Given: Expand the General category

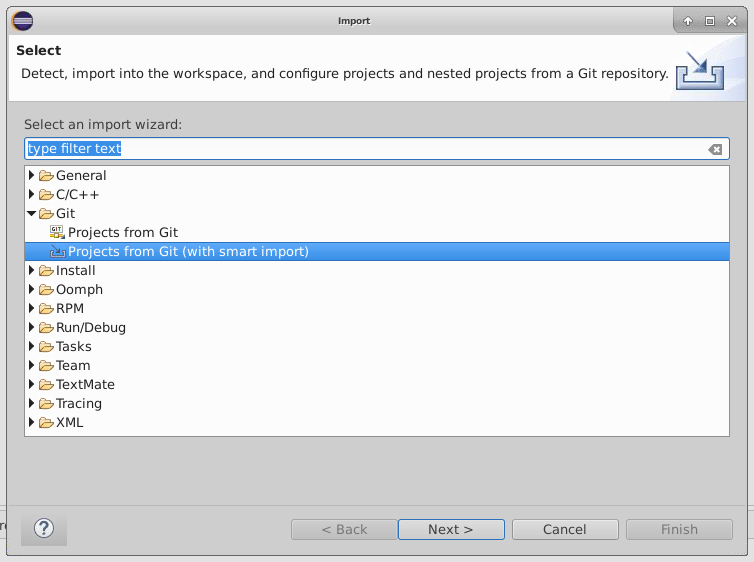Looking at the screenshot, I should pos(32,176).
